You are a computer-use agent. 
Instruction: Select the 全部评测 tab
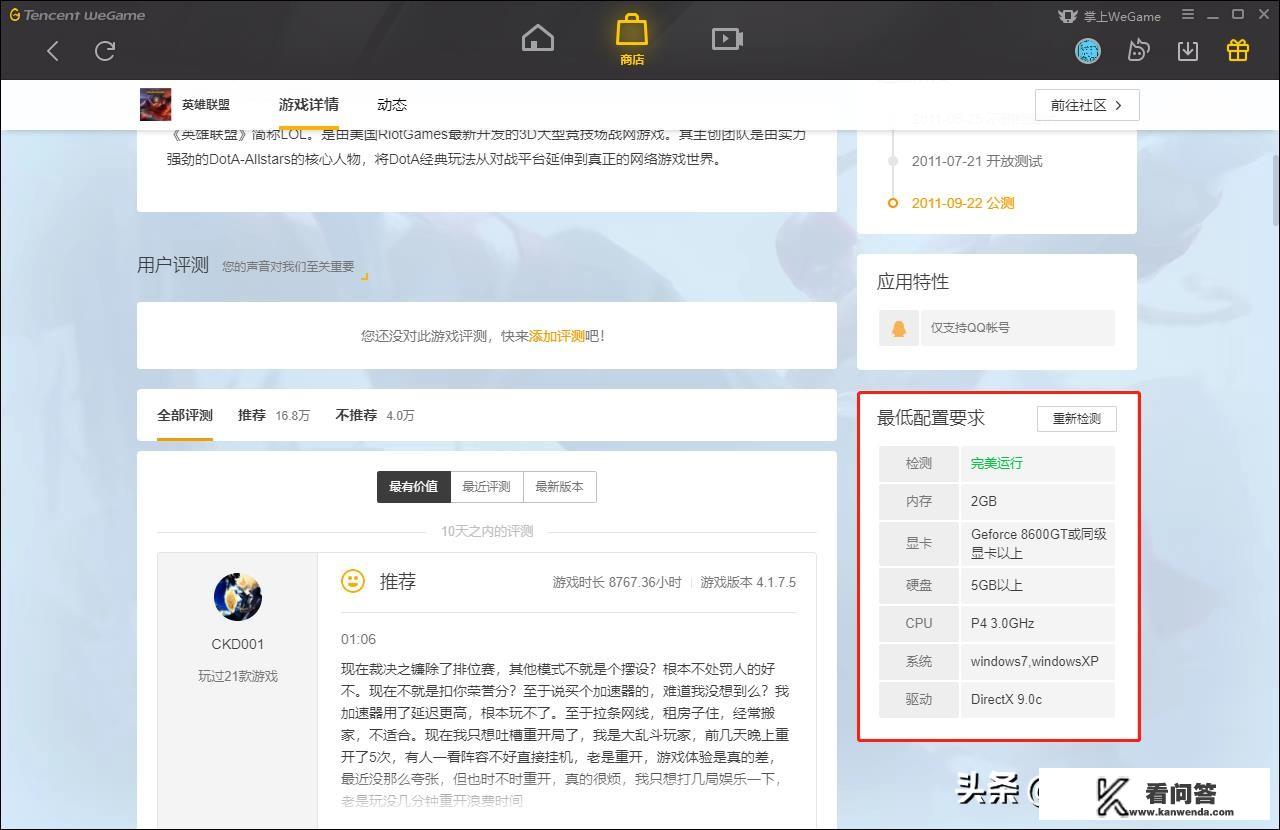click(185, 415)
